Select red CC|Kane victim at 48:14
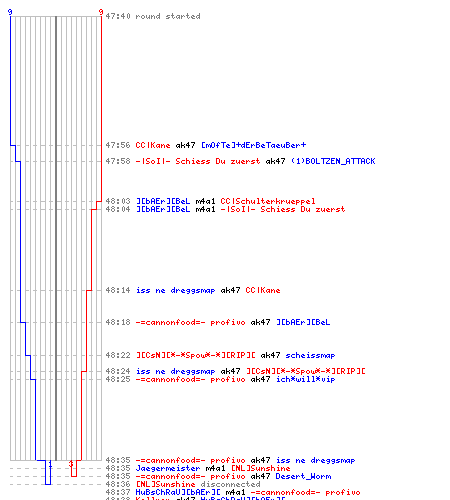This screenshot has height=500, width=450. (263, 290)
